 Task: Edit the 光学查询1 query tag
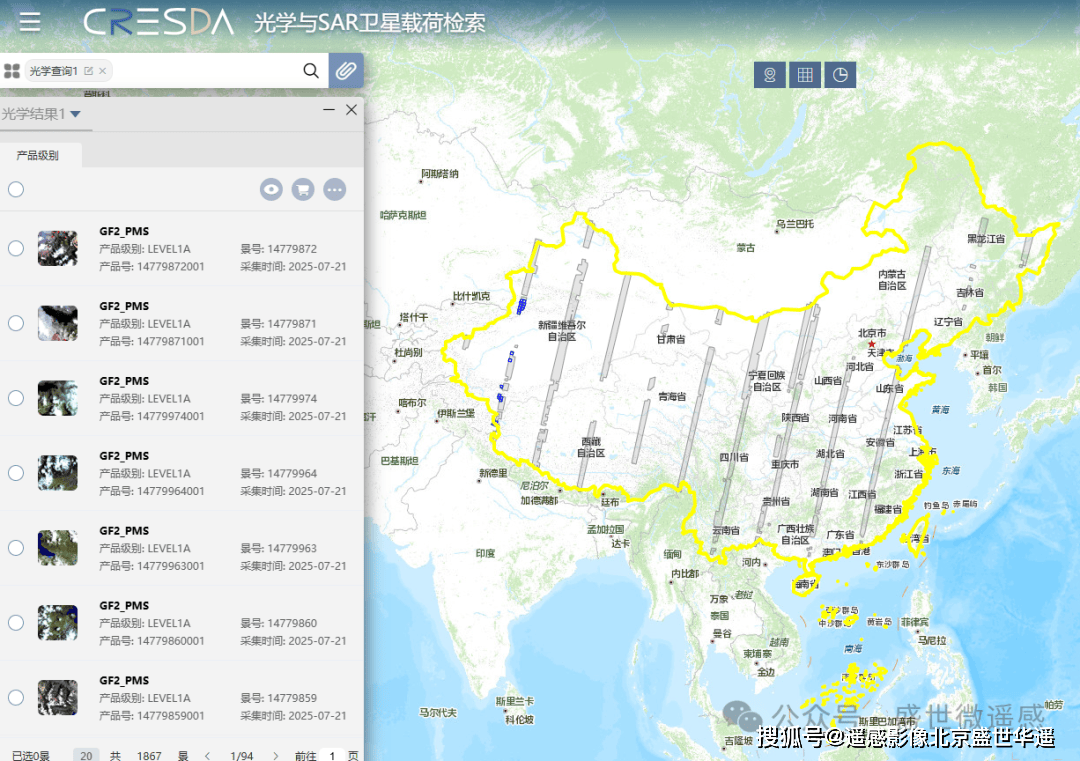pyautogui.click(x=88, y=71)
